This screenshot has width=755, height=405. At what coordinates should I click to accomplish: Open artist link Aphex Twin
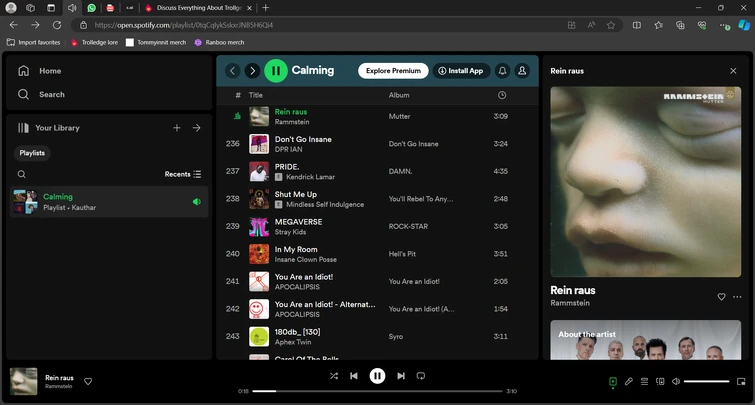click(x=293, y=342)
